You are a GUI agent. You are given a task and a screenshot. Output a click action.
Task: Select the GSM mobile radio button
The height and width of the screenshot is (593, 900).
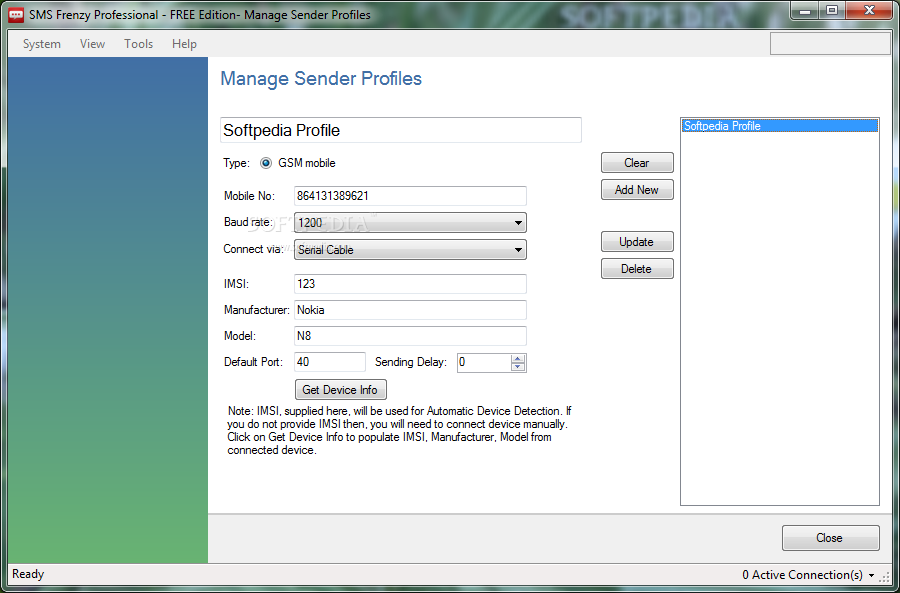[x=266, y=163]
